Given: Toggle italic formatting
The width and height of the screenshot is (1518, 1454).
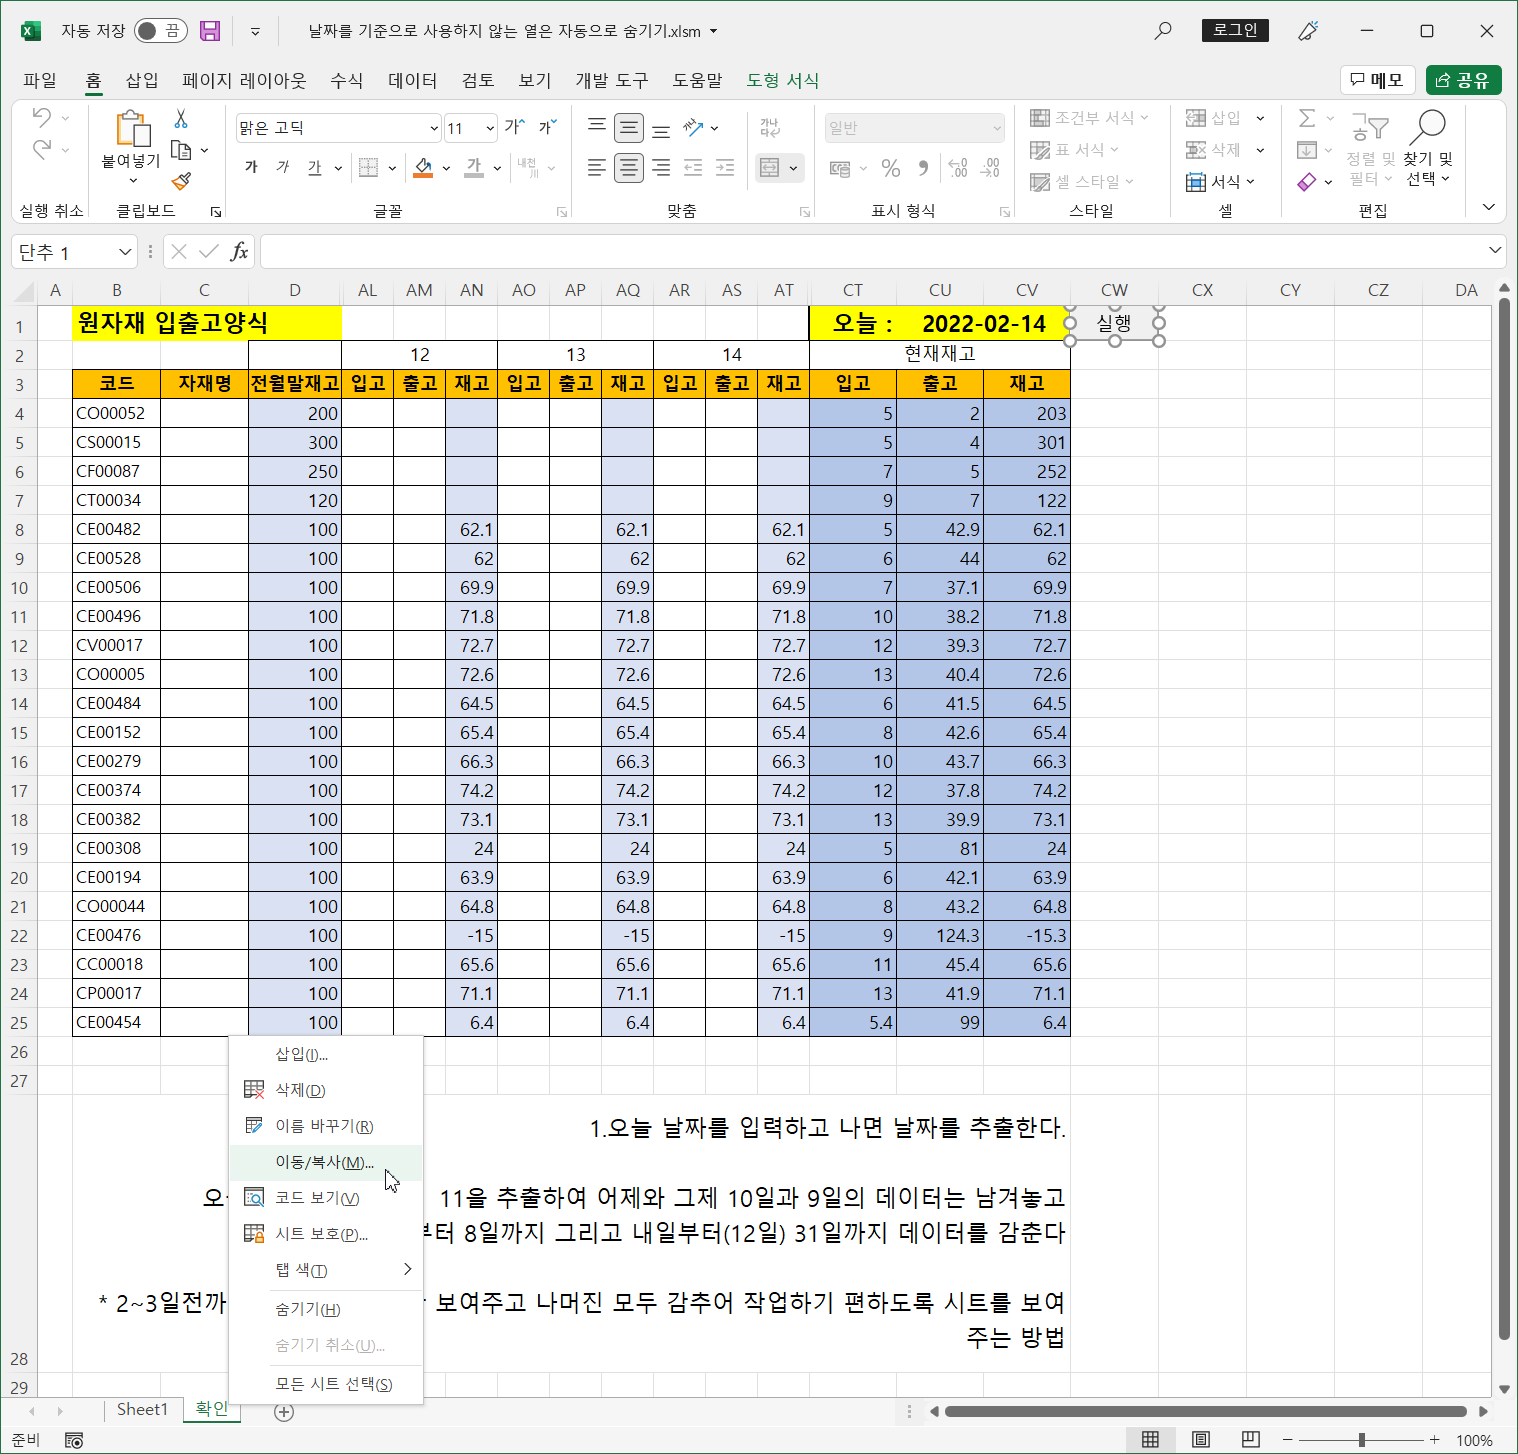Looking at the screenshot, I should tap(283, 167).
